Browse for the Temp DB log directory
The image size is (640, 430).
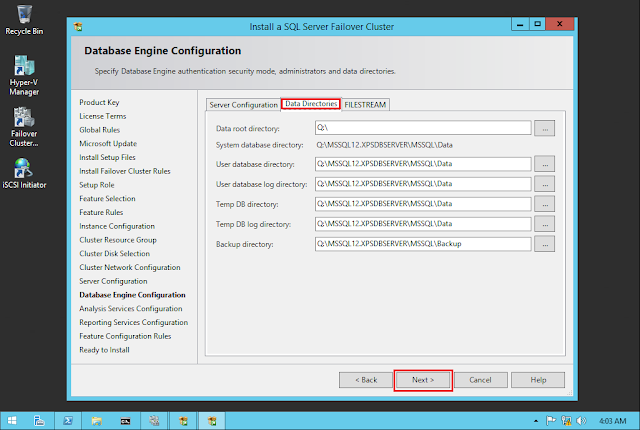[x=545, y=224]
